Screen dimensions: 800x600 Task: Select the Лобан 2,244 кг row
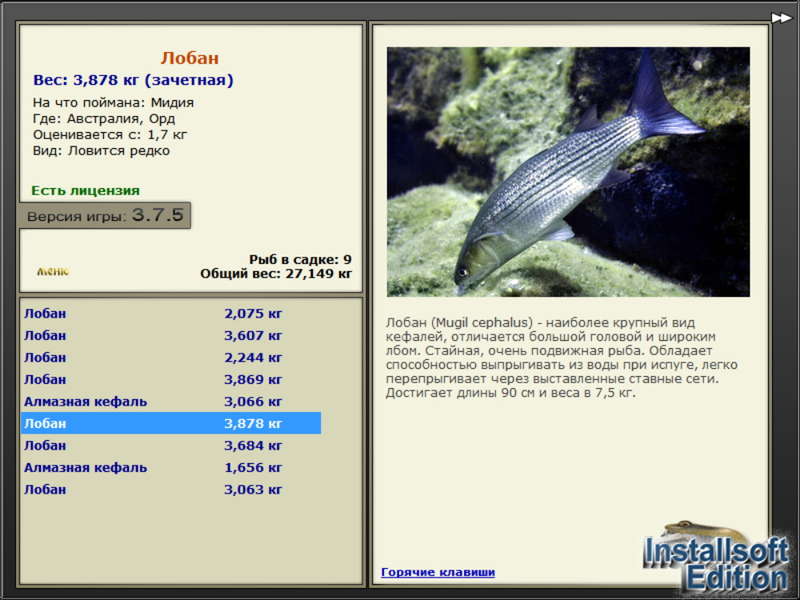(x=171, y=357)
